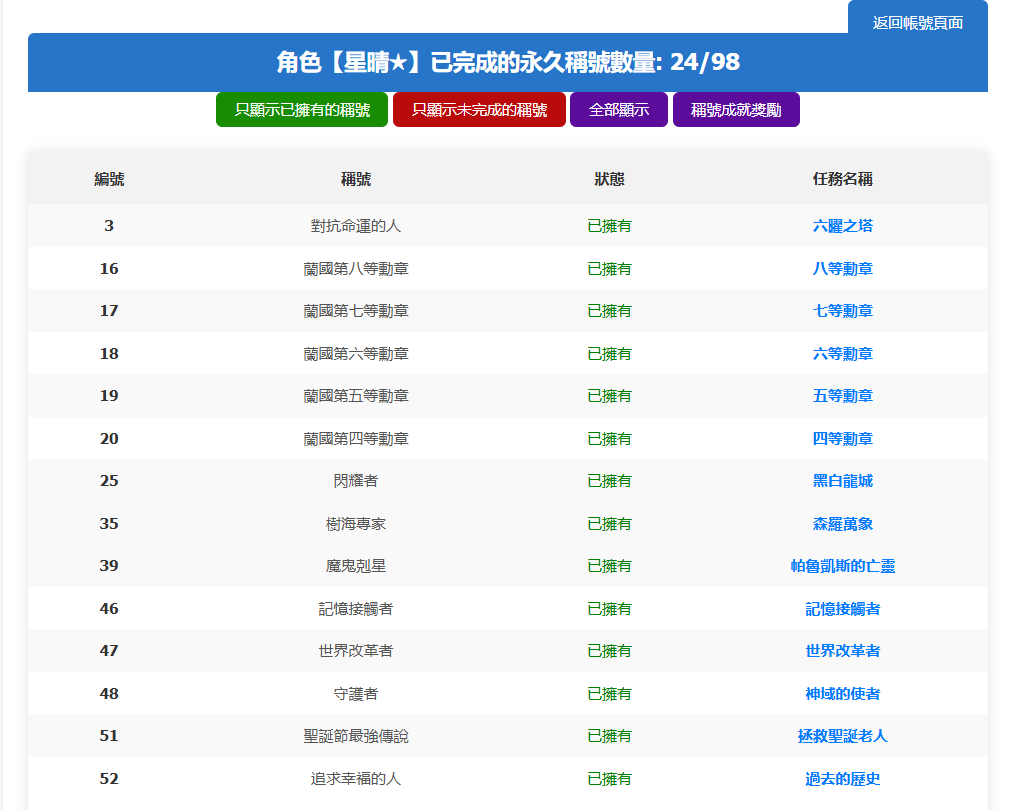Select title text 對抗命運的人
Screen dimensions: 1010x810
point(356,226)
